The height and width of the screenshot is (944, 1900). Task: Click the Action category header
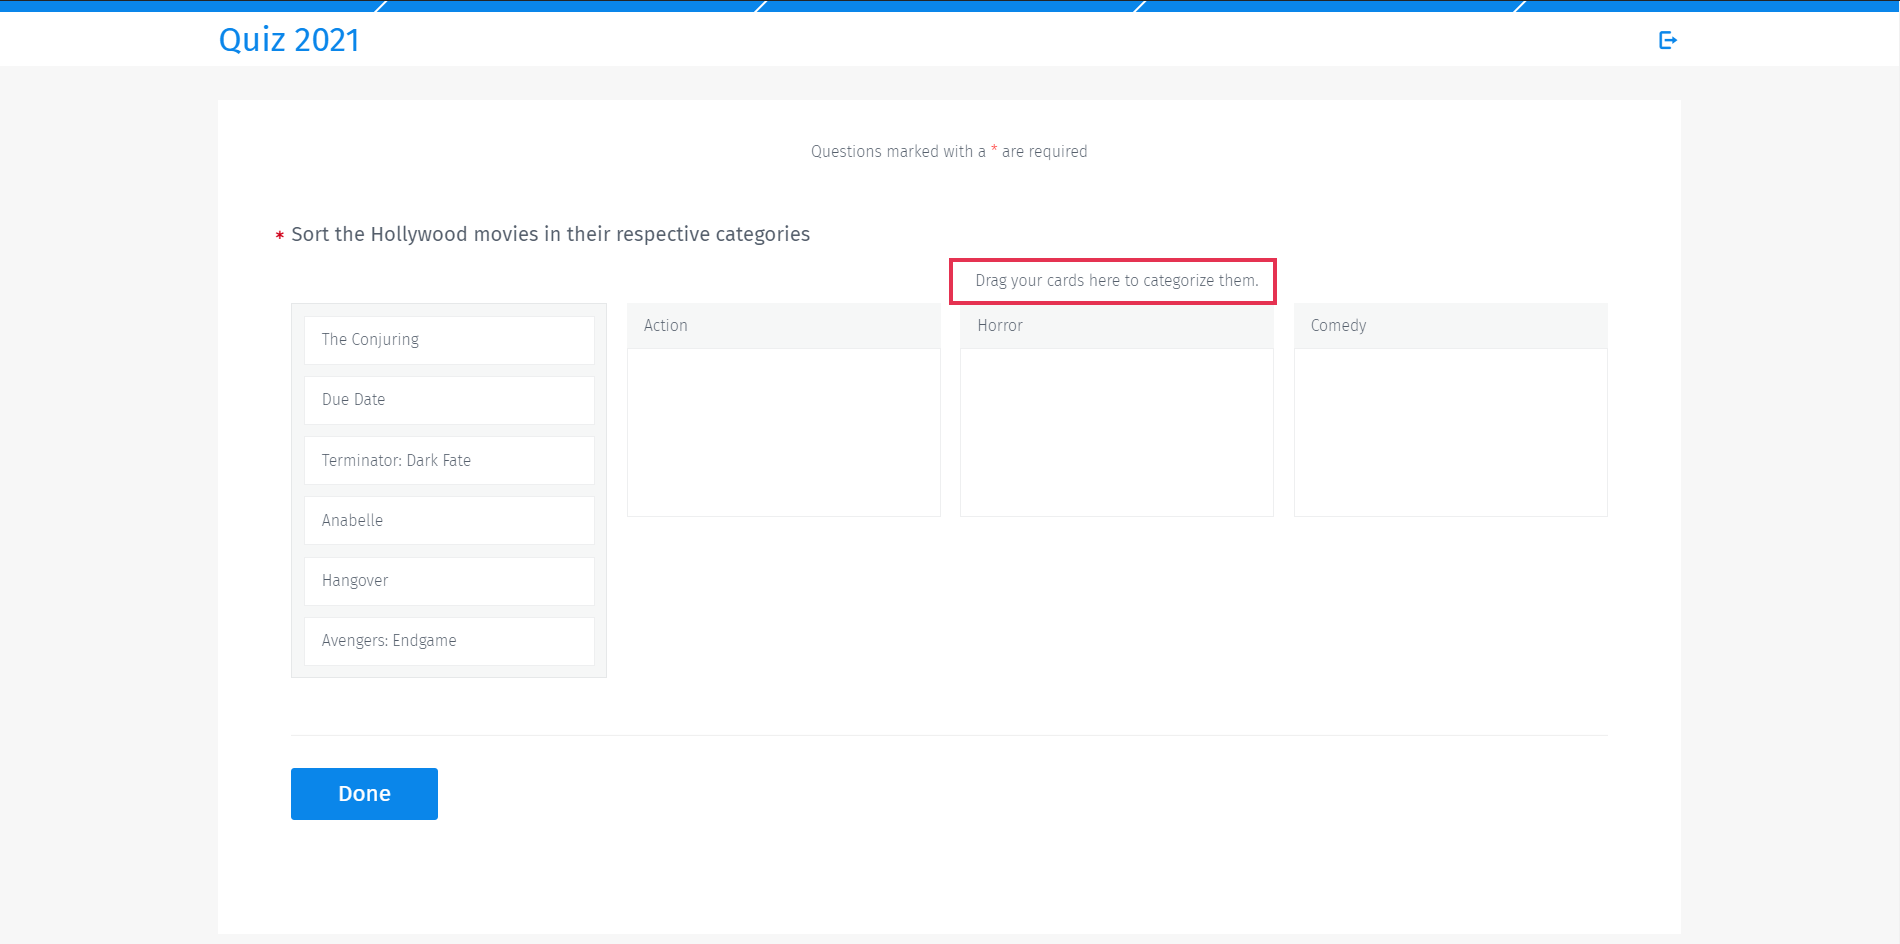[783, 326]
